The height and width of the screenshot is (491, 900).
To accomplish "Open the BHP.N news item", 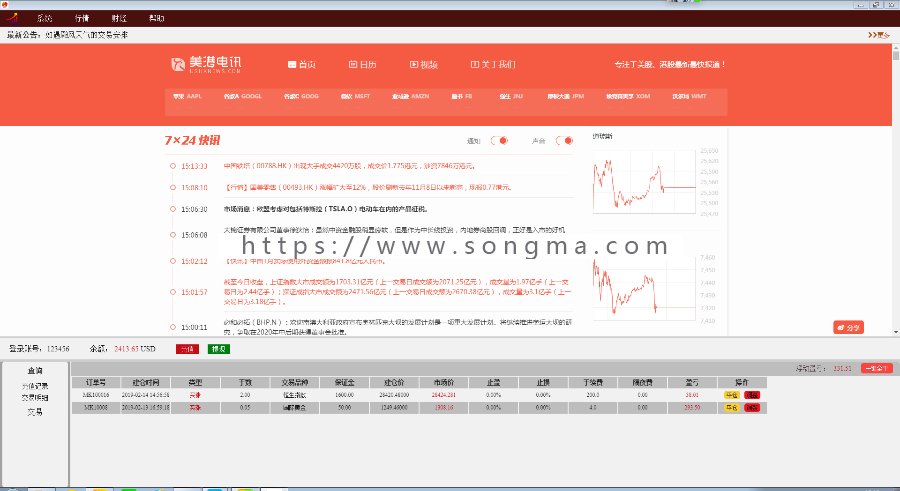I will tap(397, 327).
